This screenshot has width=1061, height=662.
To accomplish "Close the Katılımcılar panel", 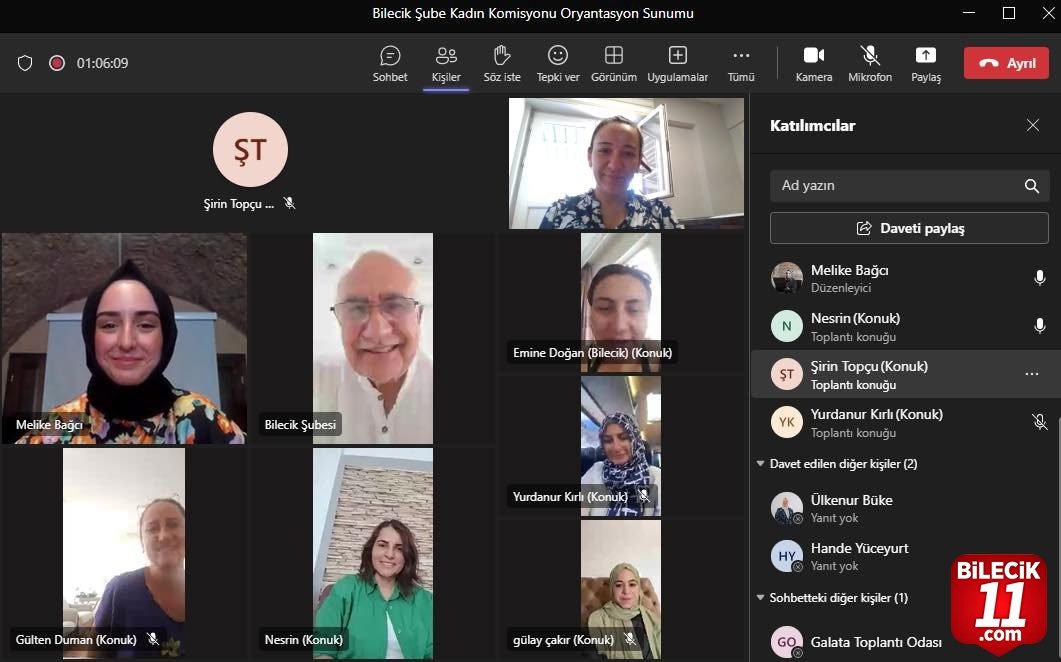I will [1032, 125].
